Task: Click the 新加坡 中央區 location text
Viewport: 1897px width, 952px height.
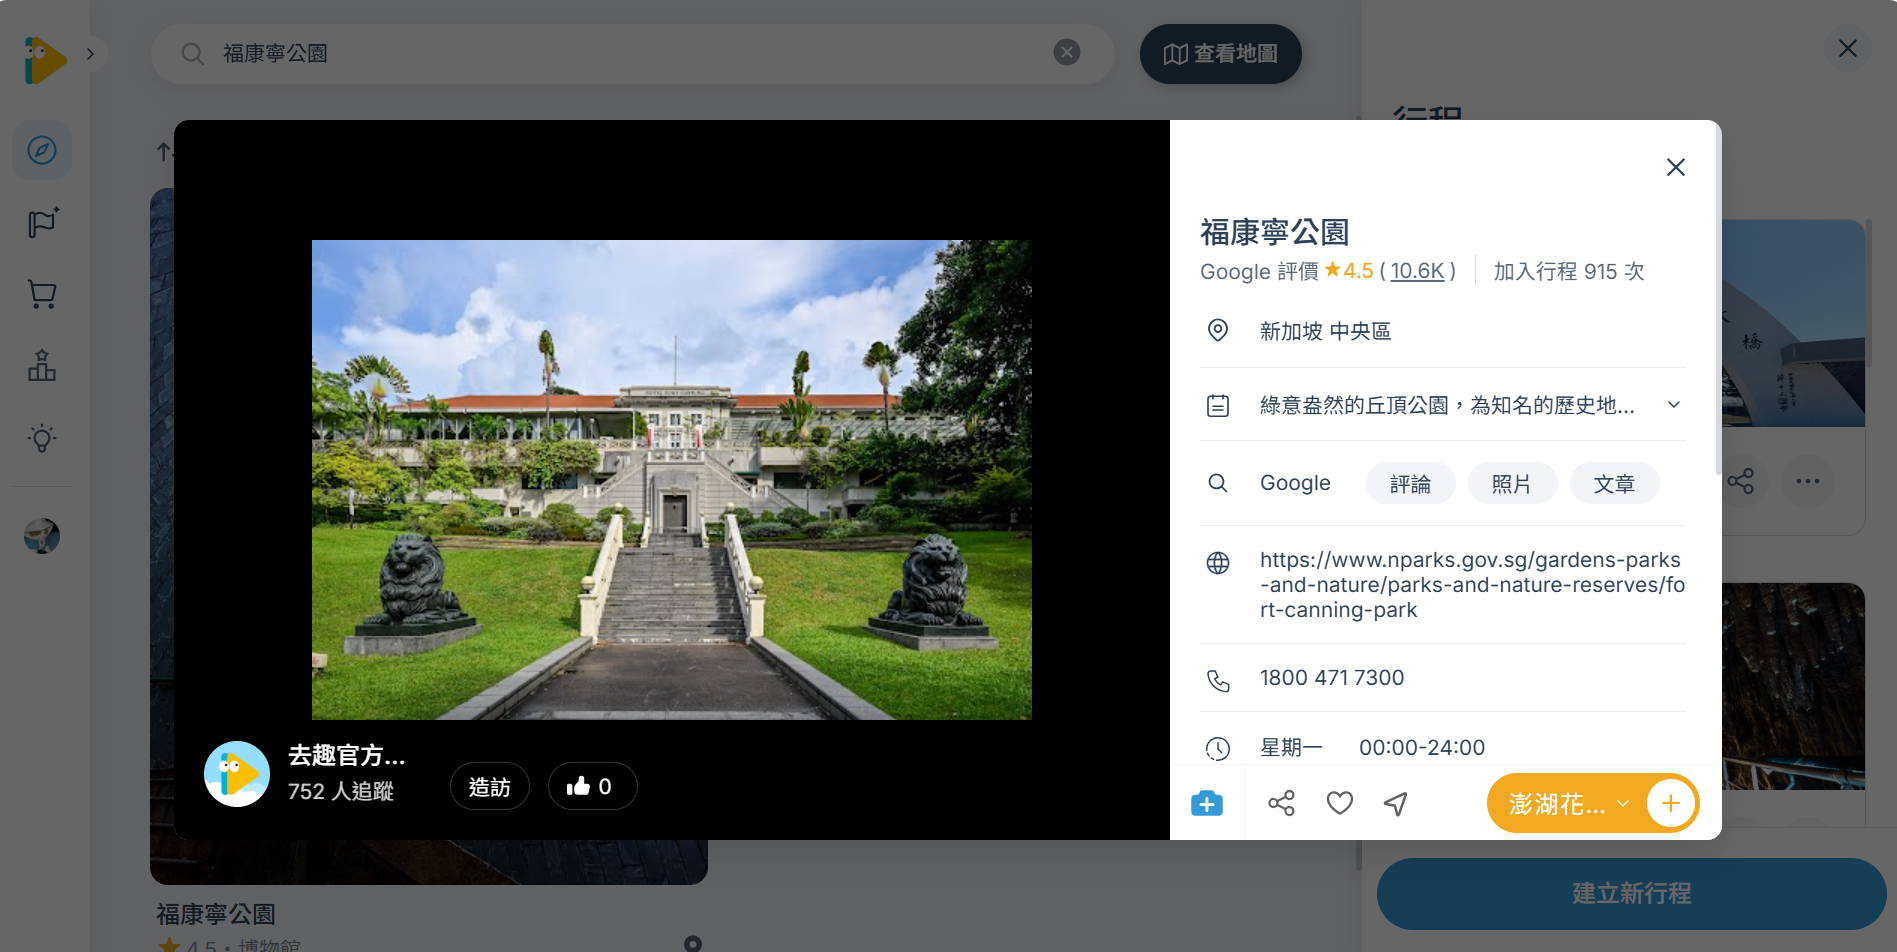Action: 1325,331
